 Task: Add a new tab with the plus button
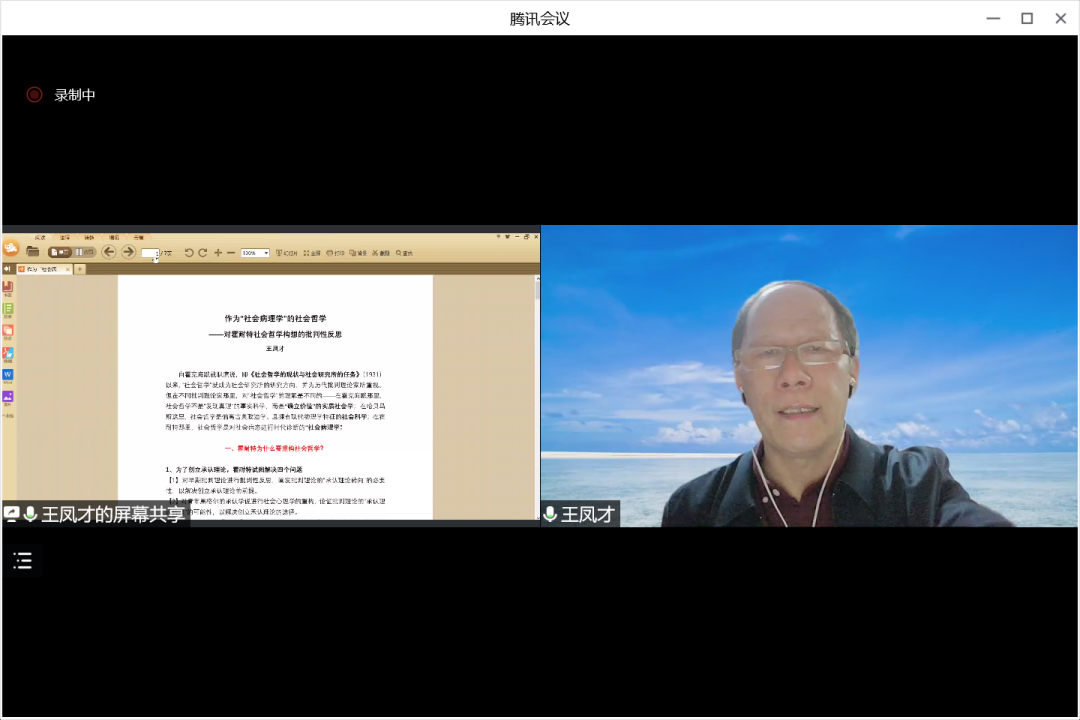tap(80, 269)
